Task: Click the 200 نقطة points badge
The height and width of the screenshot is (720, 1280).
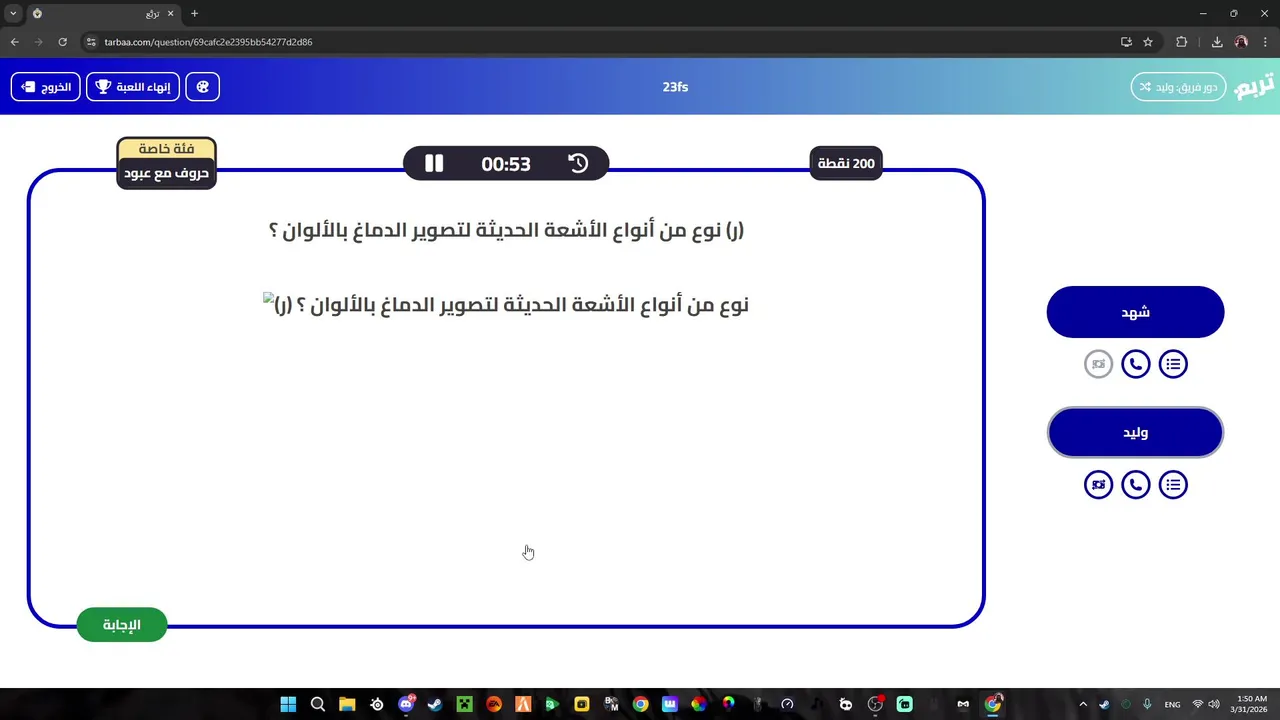Action: click(x=846, y=163)
